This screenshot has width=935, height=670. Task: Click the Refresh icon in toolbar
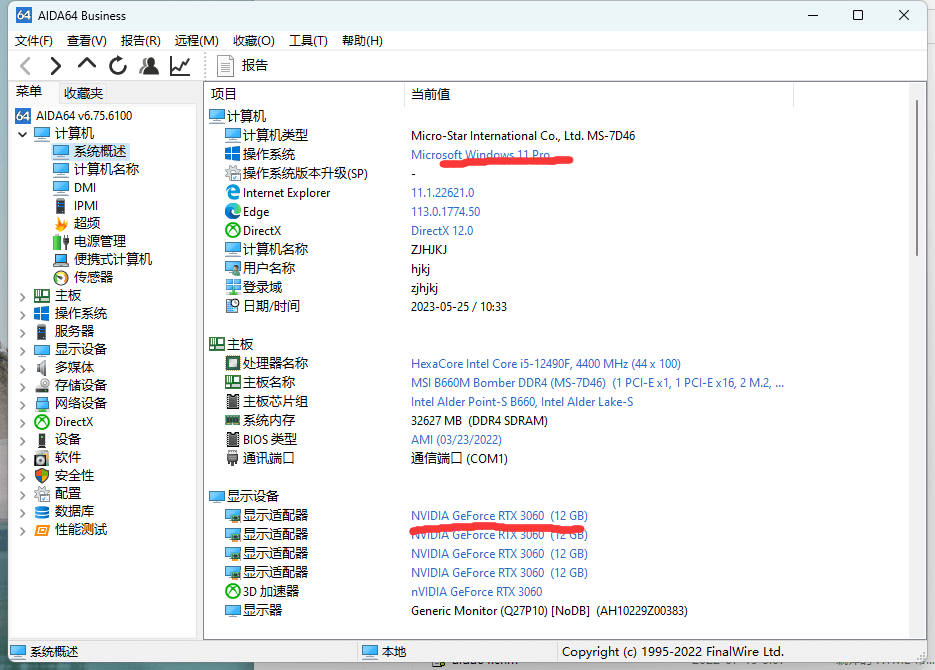pyautogui.click(x=118, y=66)
